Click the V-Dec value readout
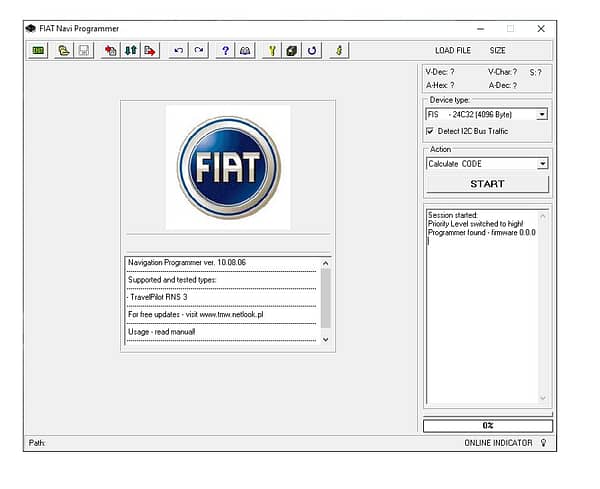Viewport: 600px width, 489px height. [x=440, y=72]
